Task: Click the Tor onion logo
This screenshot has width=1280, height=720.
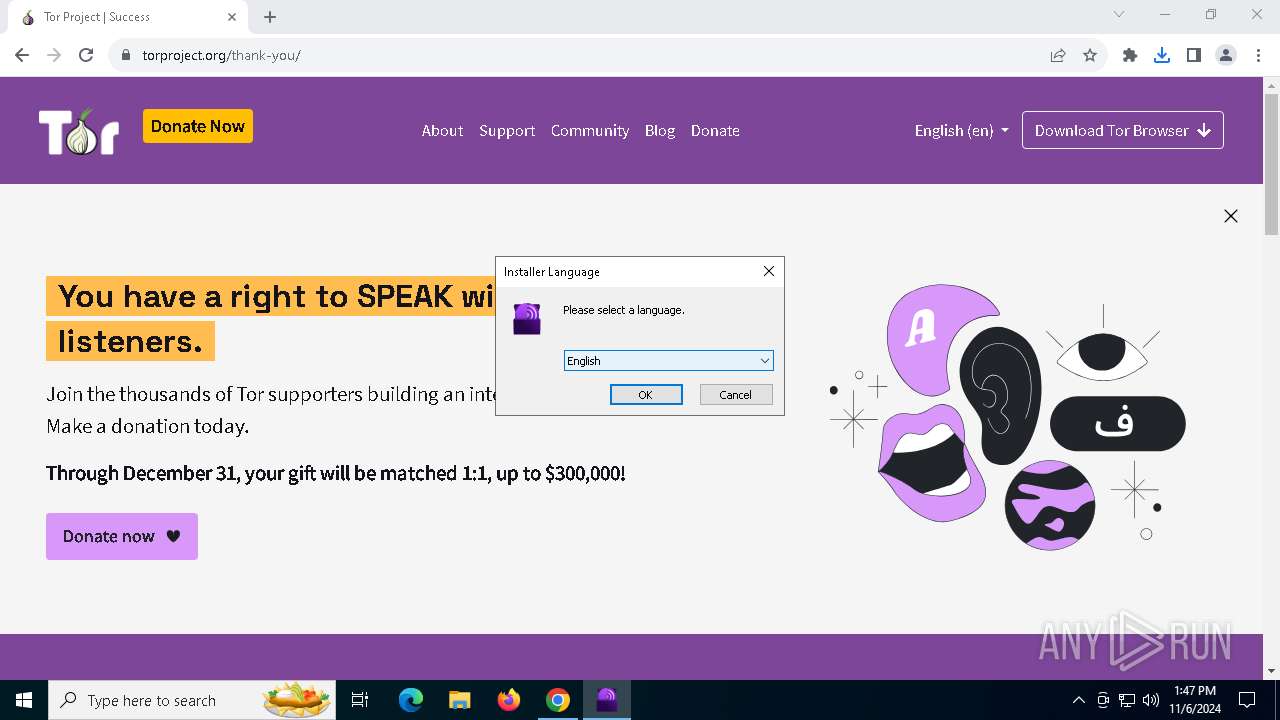Action: tap(79, 131)
